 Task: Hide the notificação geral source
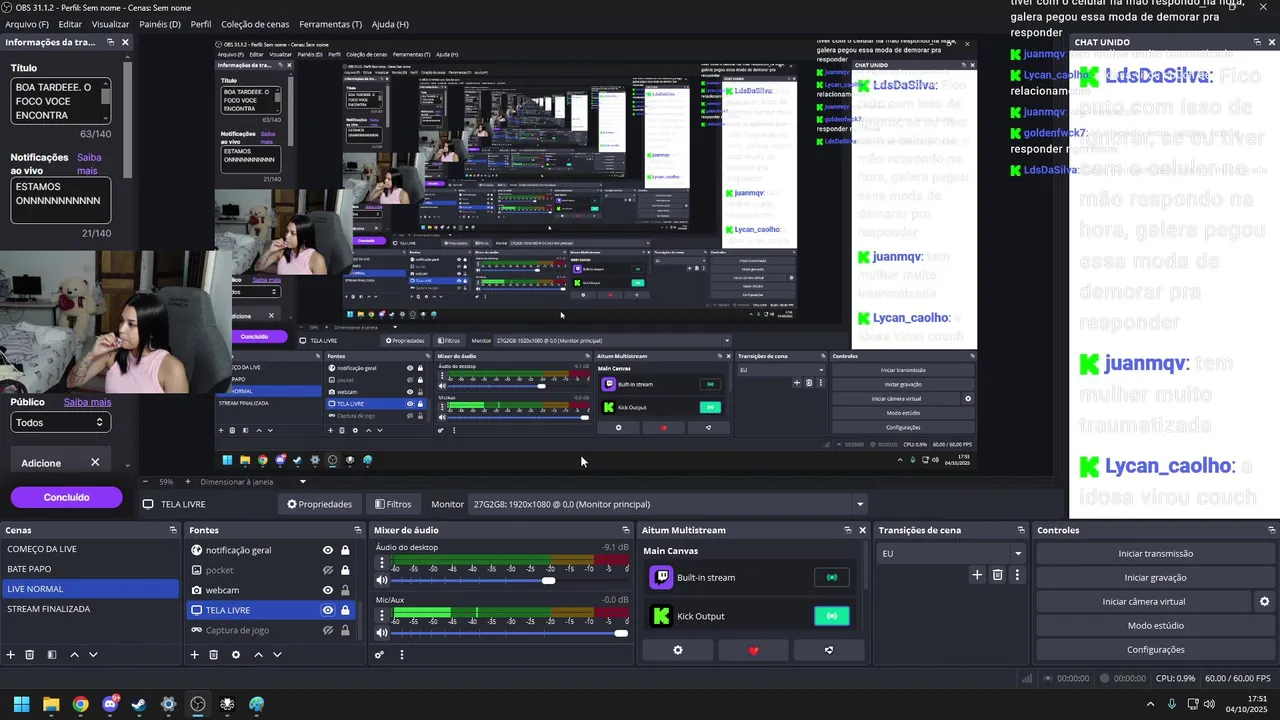[327, 550]
